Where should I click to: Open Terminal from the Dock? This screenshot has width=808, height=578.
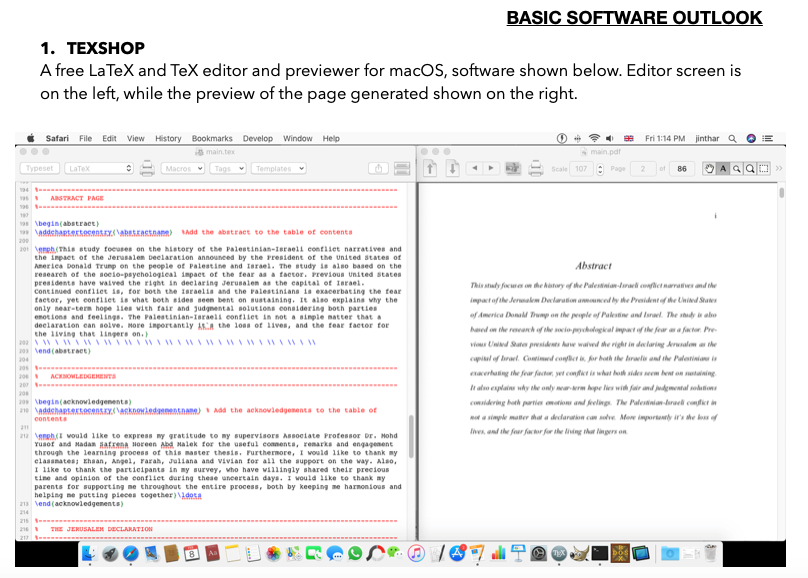click(599, 554)
